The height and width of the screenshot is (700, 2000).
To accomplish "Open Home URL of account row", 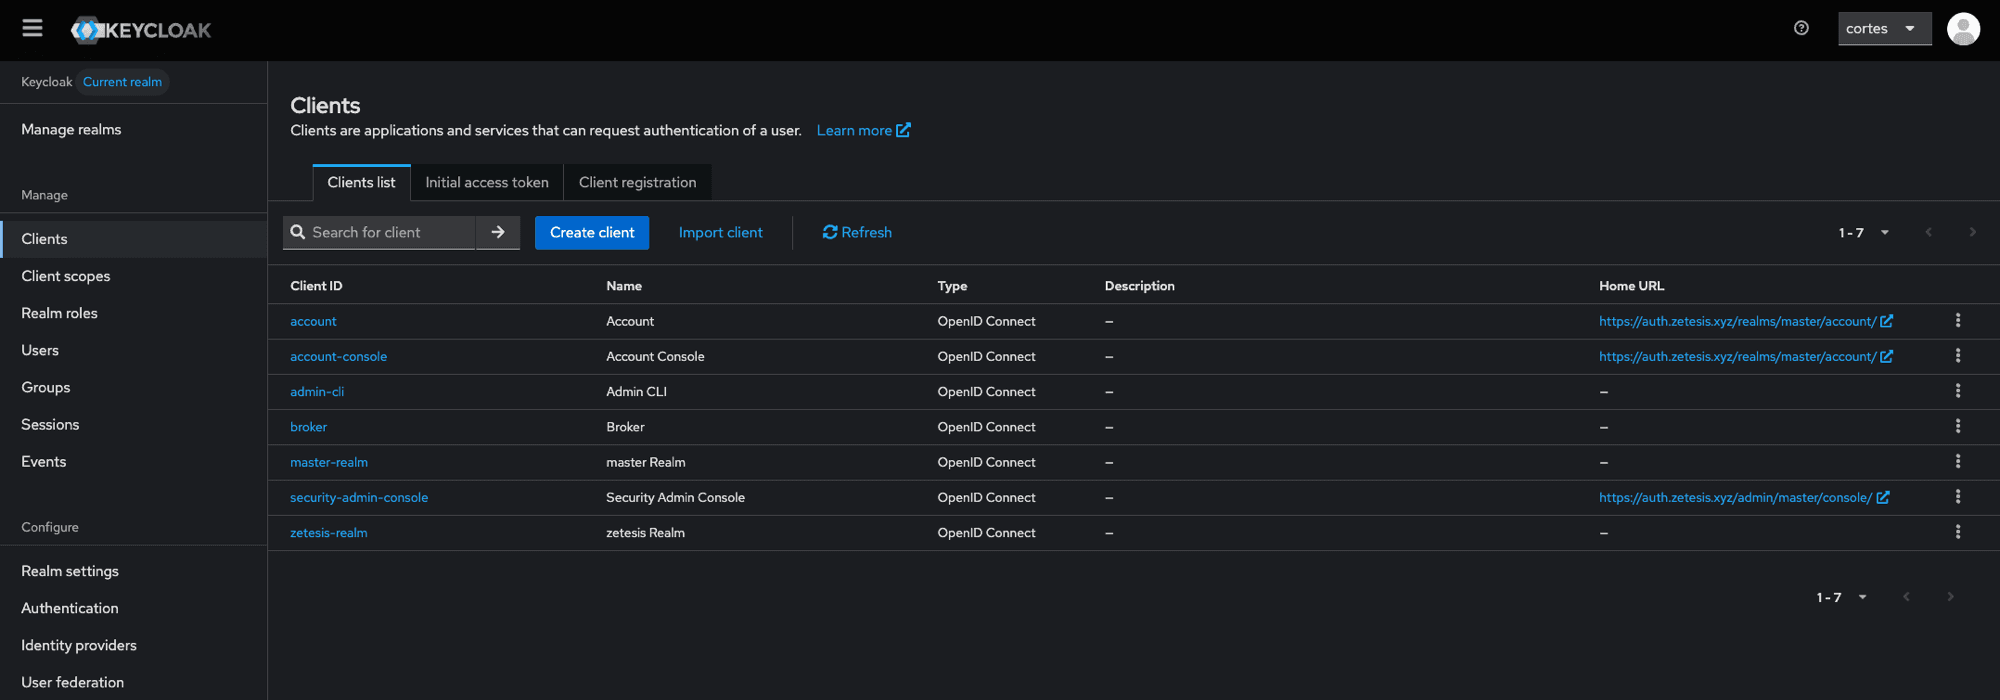I will (x=1745, y=321).
